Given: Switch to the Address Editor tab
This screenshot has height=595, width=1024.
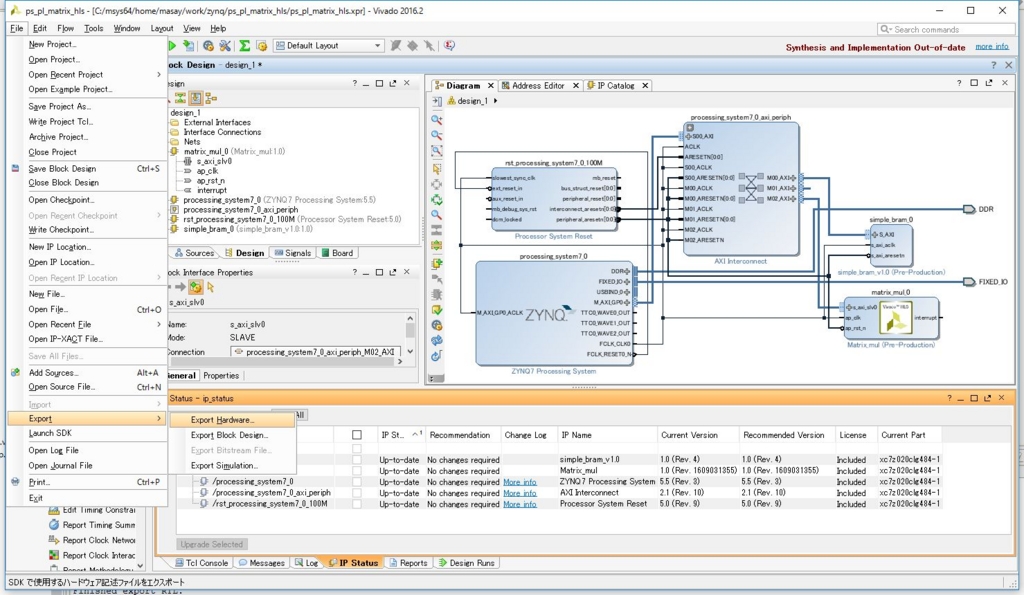Looking at the screenshot, I should (x=538, y=86).
